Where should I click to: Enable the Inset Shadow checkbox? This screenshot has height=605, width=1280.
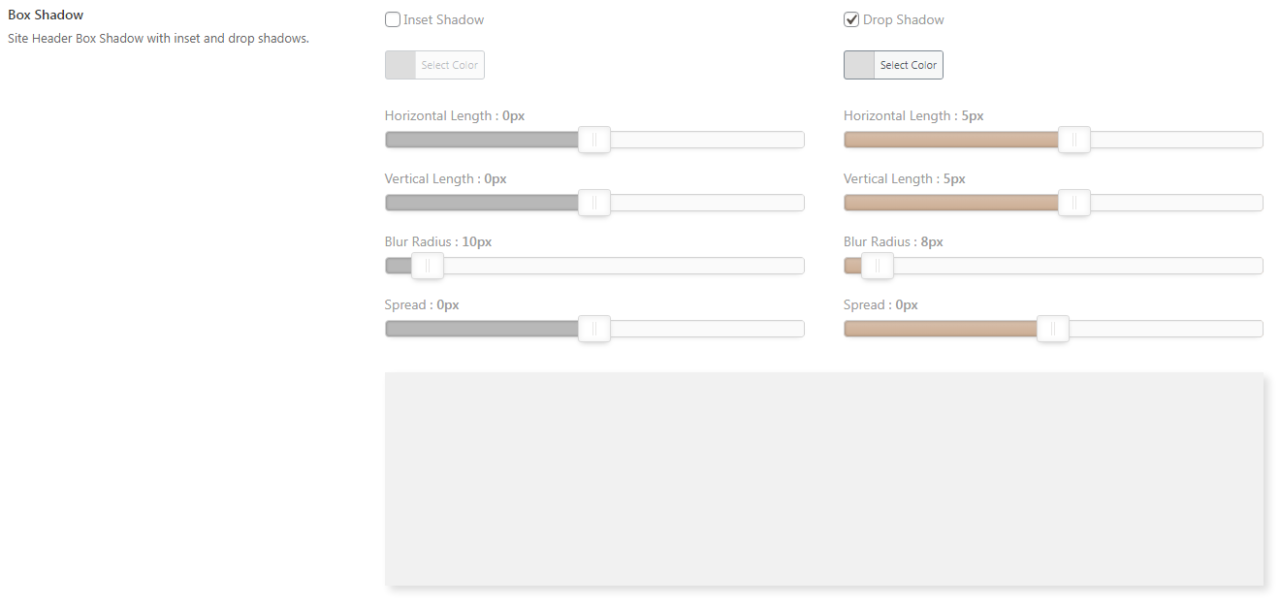[392, 19]
